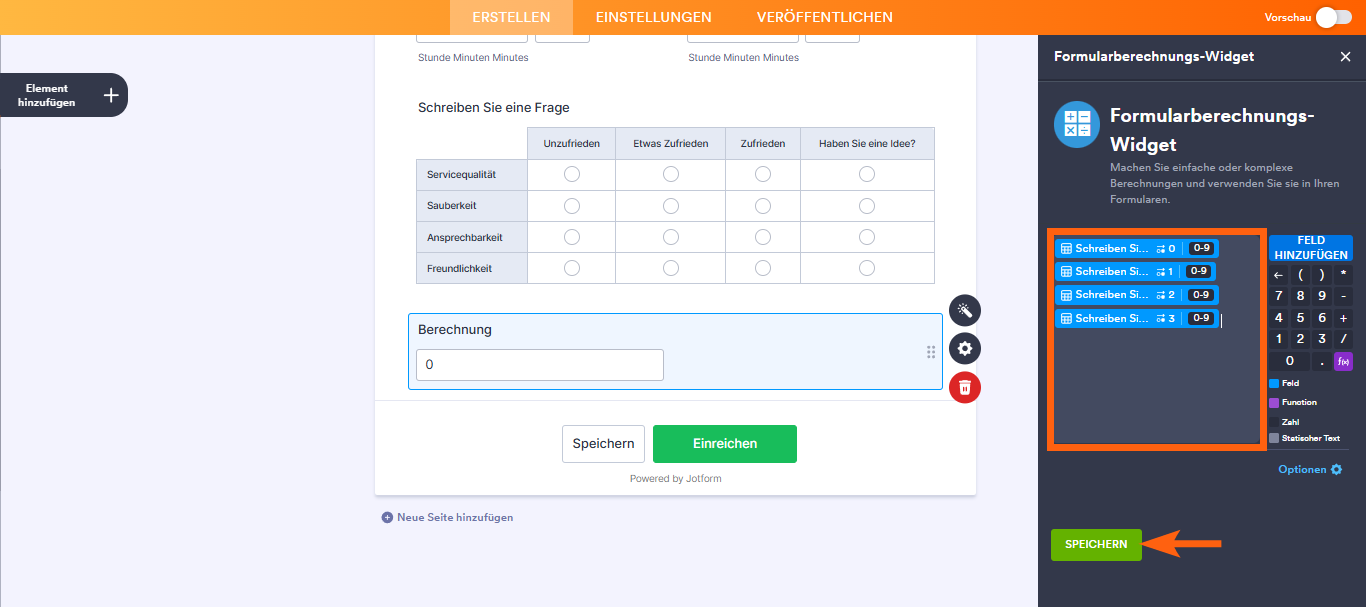Click the function f(x) calculator key
Viewport: 1366px width, 607px height.
1343,361
